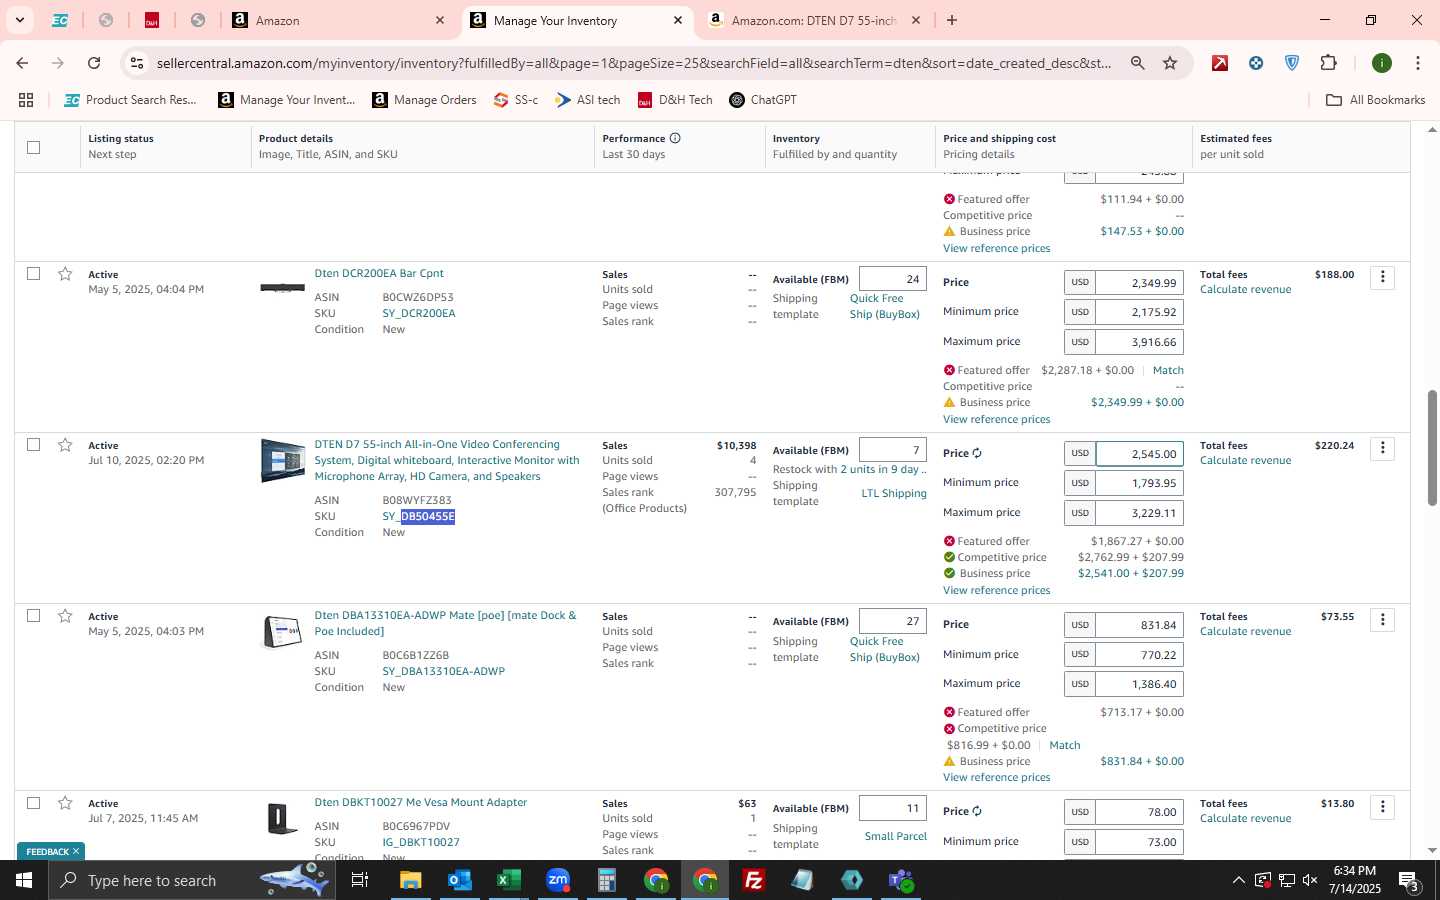The height and width of the screenshot is (900, 1440).
Task: Open the Adobe Acrobat extension icon
Action: tap(1220, 63)
